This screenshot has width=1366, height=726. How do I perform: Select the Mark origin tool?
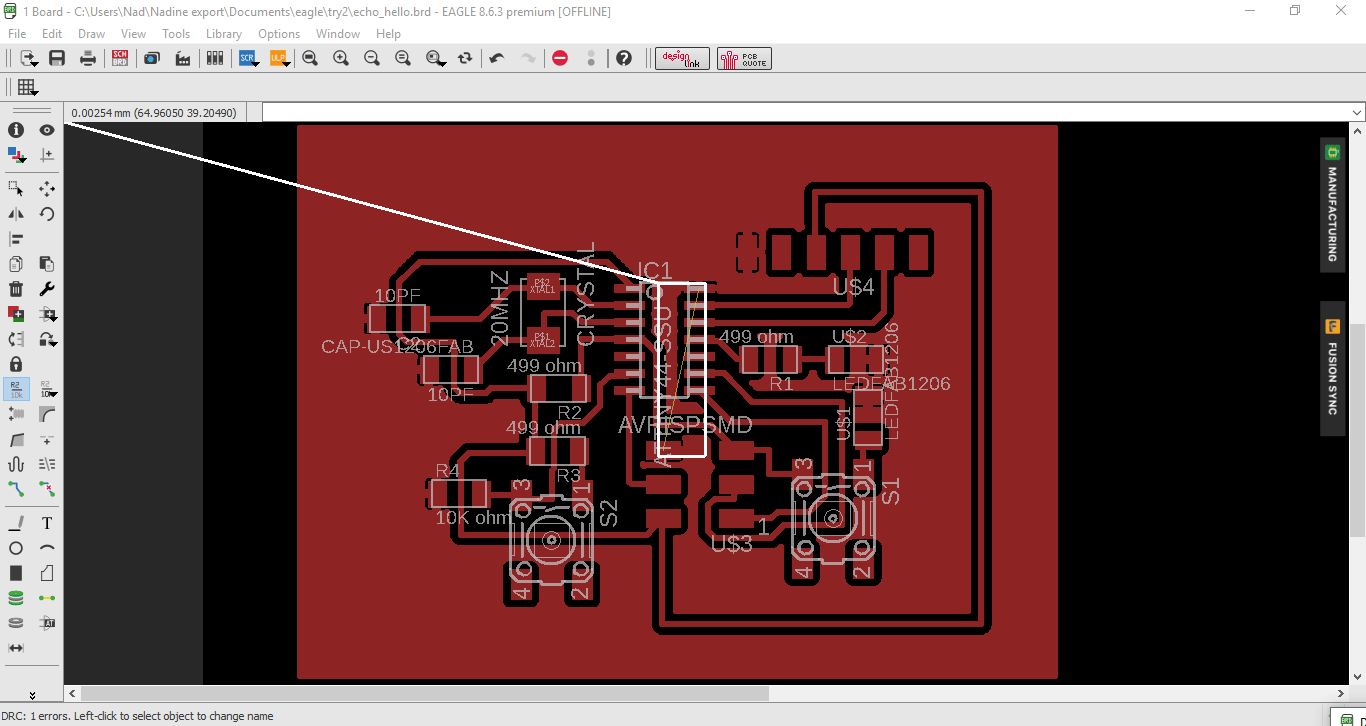46,155
